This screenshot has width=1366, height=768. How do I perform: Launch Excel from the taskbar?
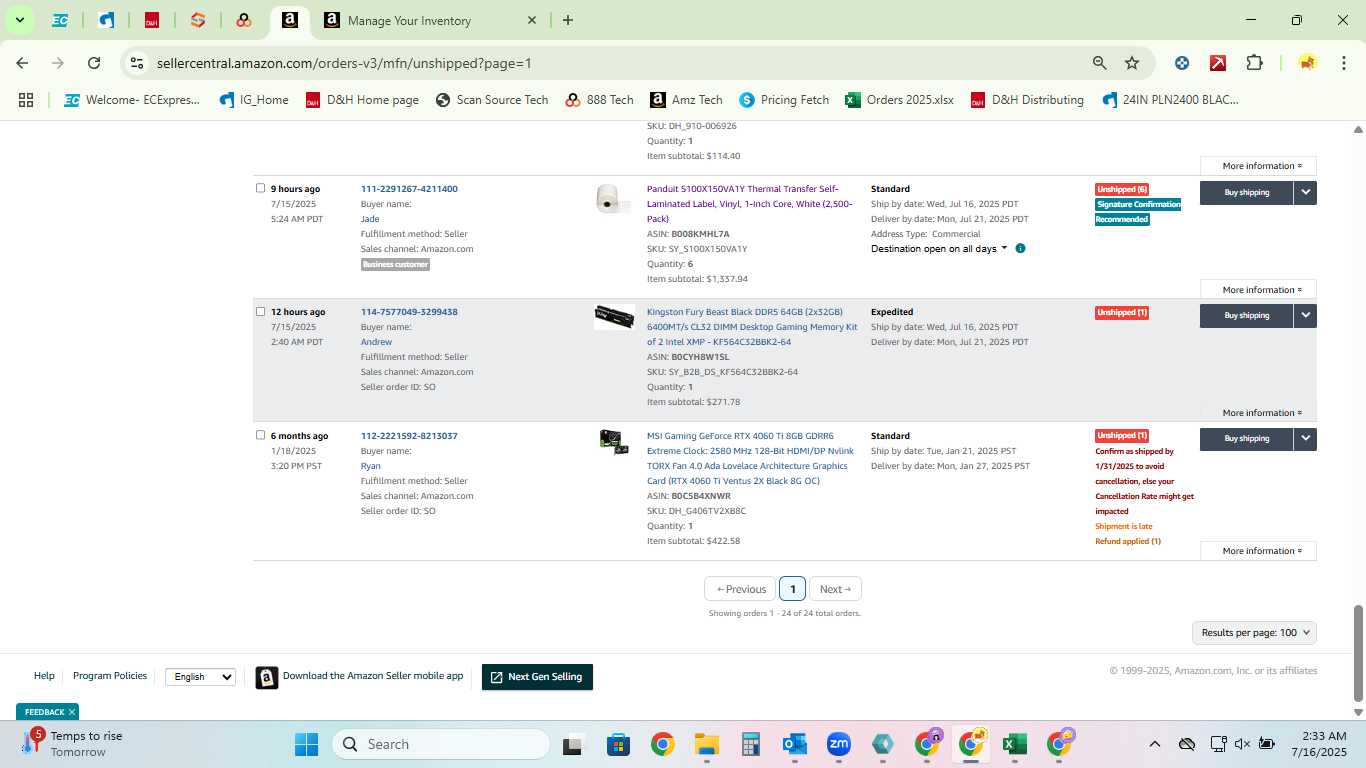(1014, 744)
